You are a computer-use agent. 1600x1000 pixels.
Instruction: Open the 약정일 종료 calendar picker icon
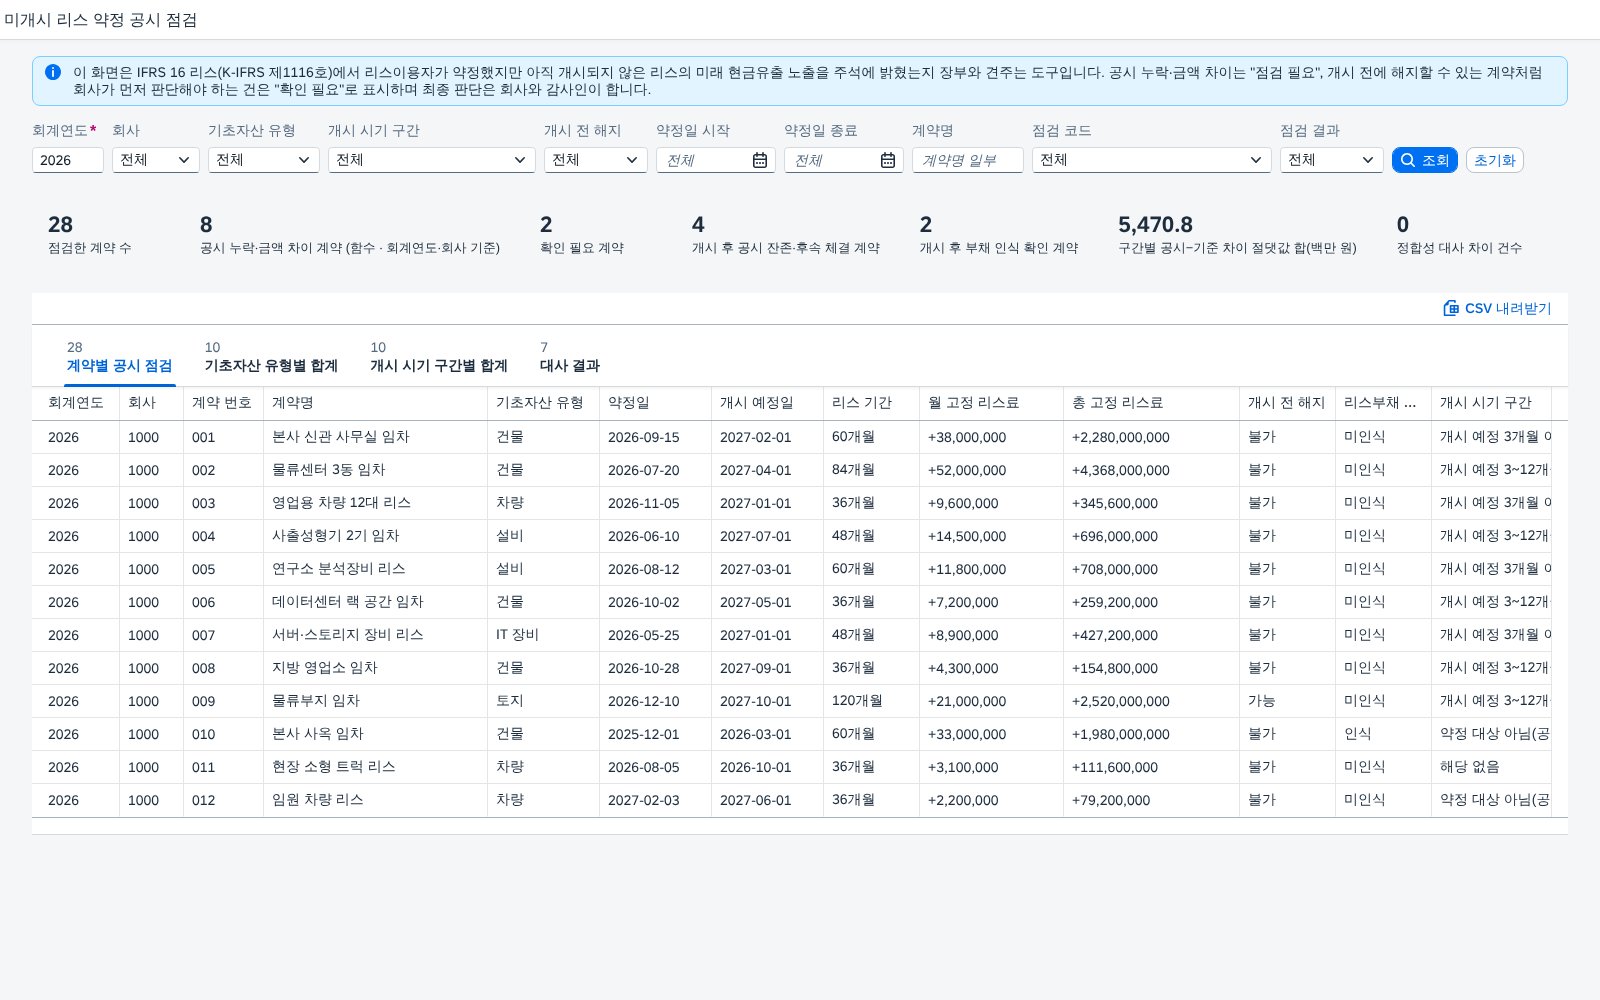pyautogui.click(x=888, y=160)
